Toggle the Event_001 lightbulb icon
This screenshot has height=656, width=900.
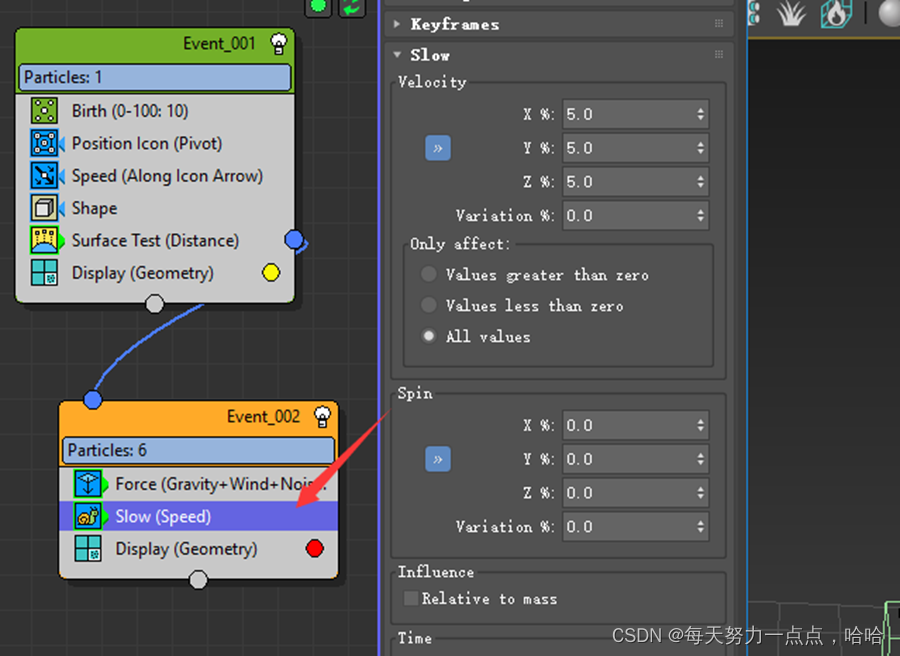[279, 43]
